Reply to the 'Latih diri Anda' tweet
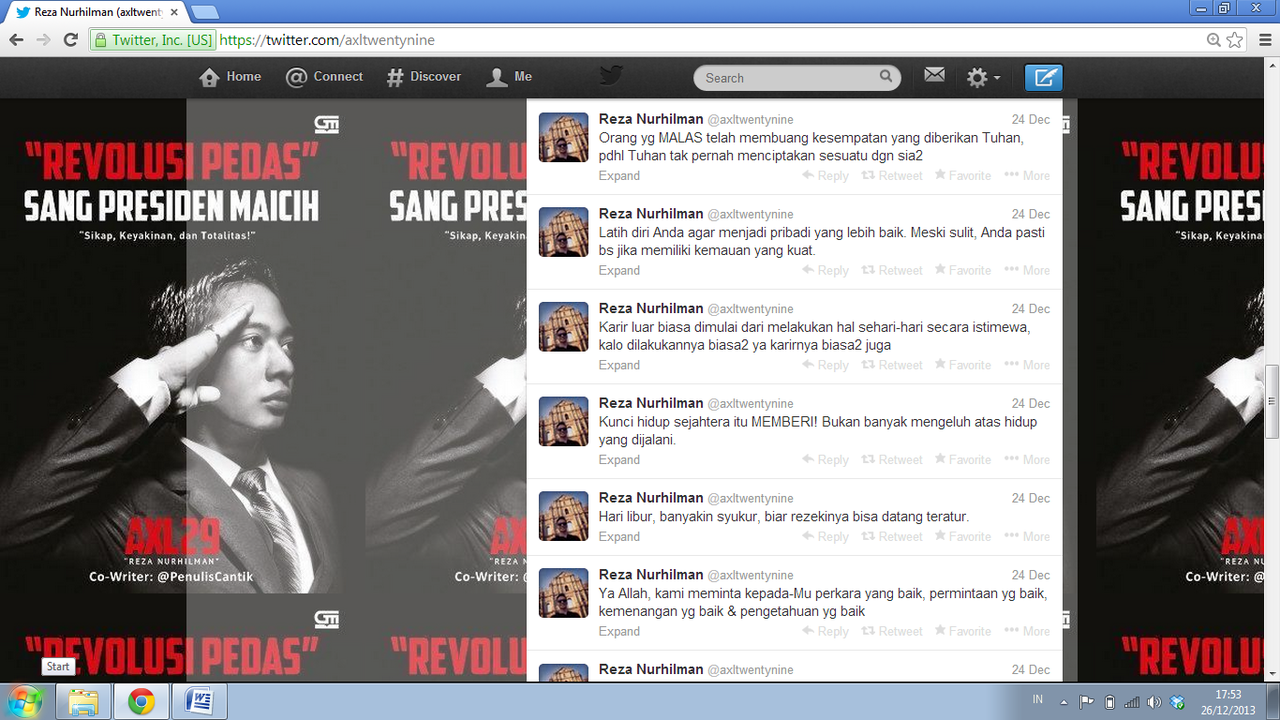This screenshot has width=1280, height=720. coord(825,271)
